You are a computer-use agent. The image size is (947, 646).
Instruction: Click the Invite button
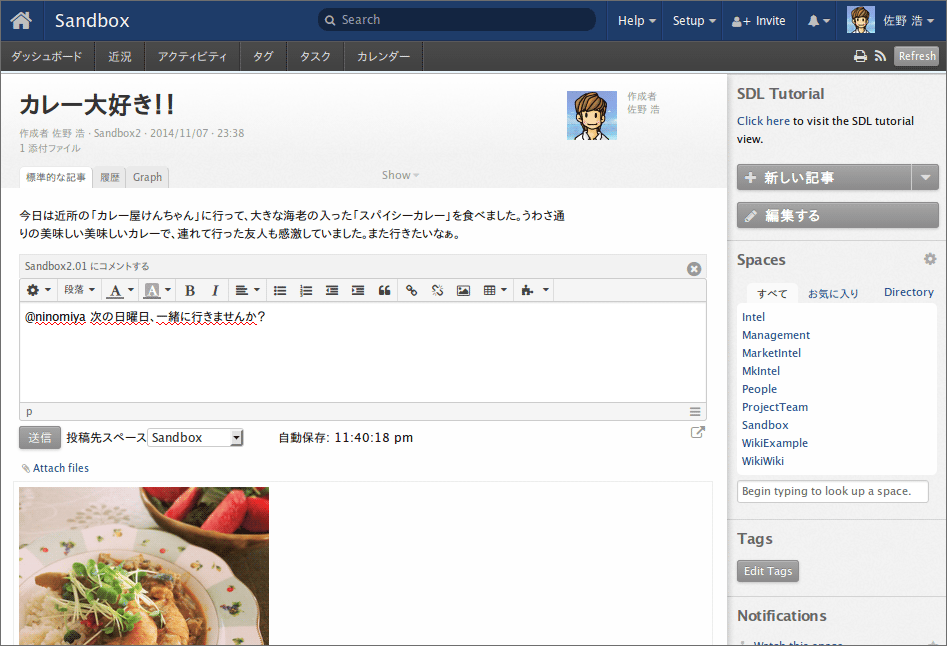(759, 21)
